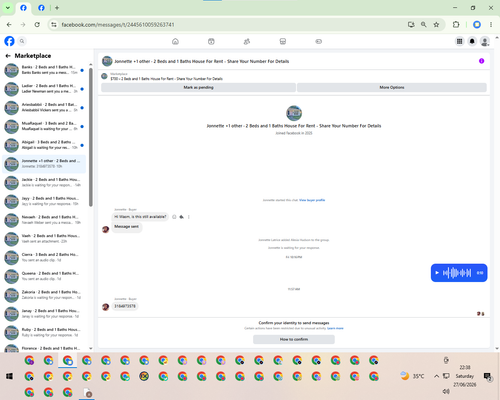Click the Facebook logo icon
Image resolution: width=500 pixels, height=400 pixels.
tap(9, 41)
